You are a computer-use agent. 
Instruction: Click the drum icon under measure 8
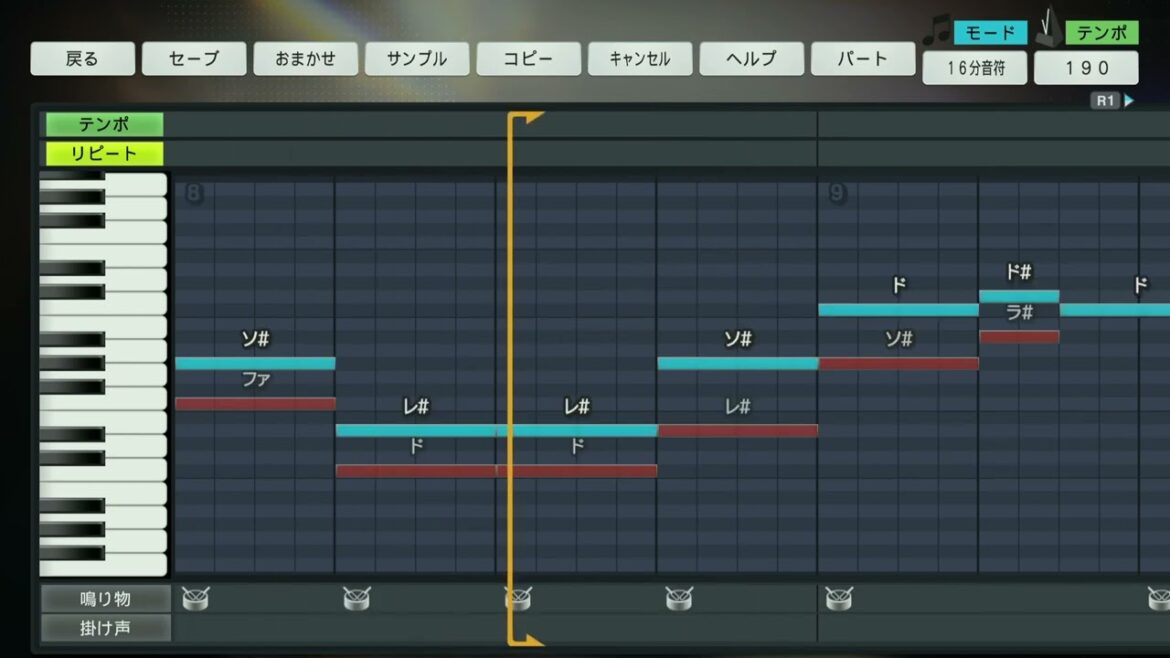(x=197, y=598)
